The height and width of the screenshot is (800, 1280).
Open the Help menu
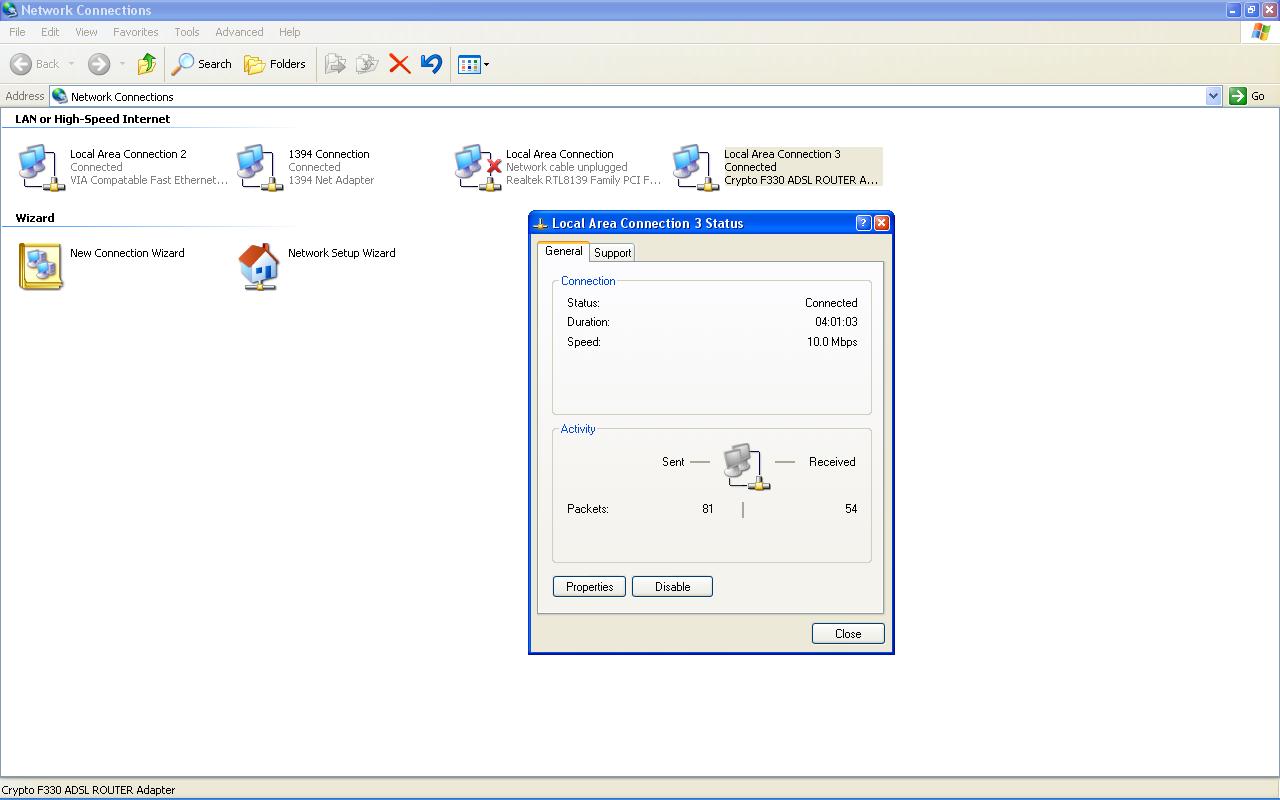click(289, 32)
